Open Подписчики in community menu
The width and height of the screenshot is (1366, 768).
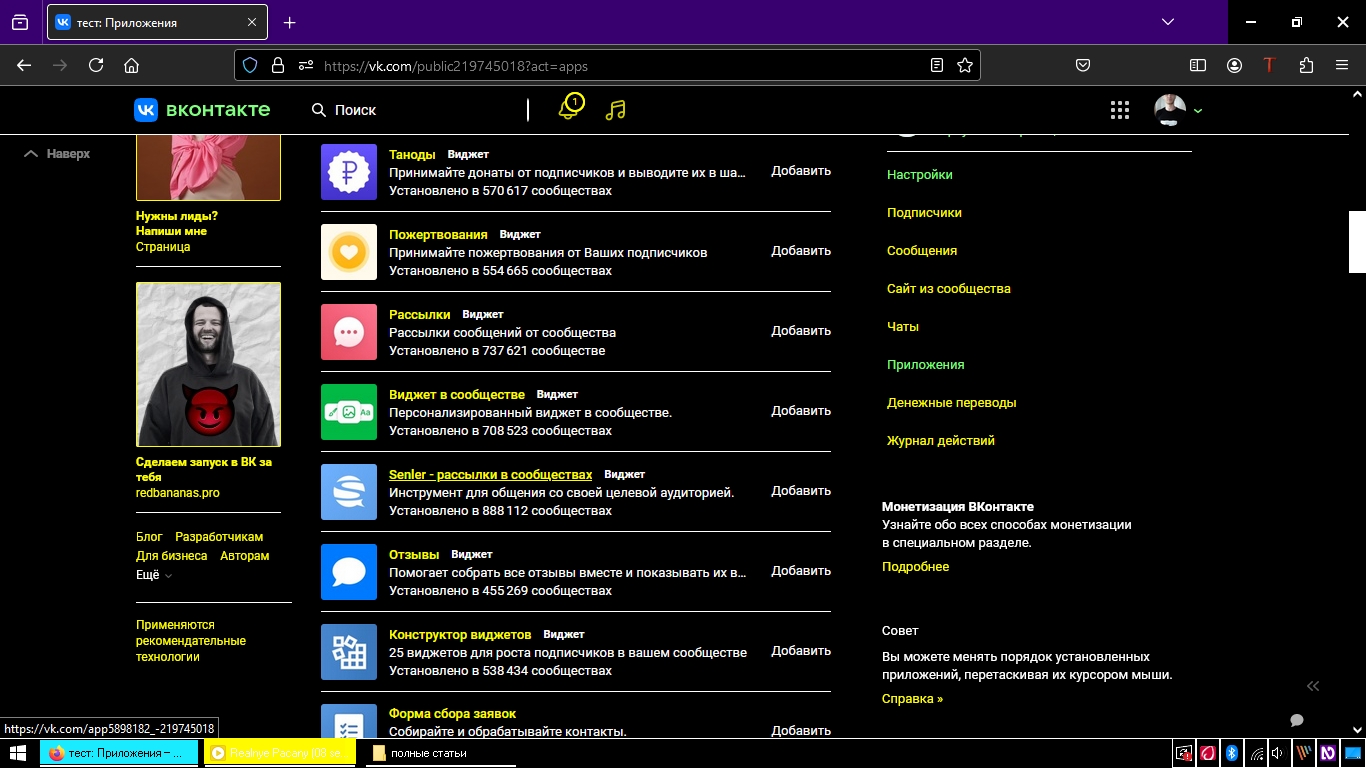click(924, 212)
